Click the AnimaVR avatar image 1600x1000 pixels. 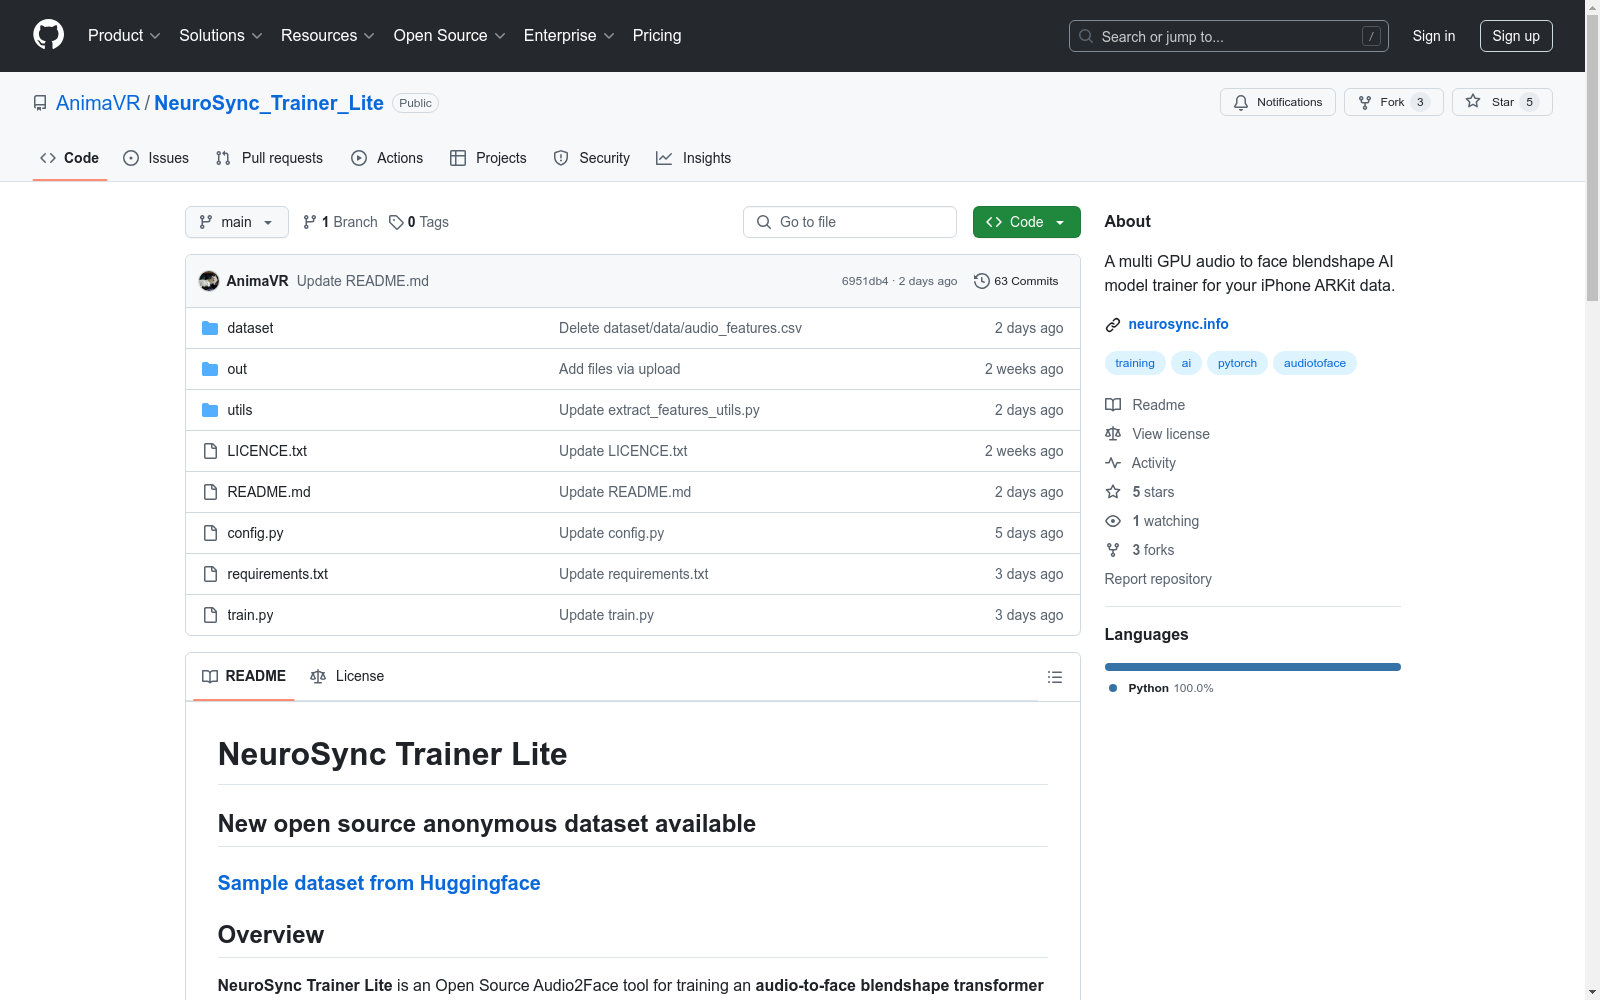[x=209, y=281]
